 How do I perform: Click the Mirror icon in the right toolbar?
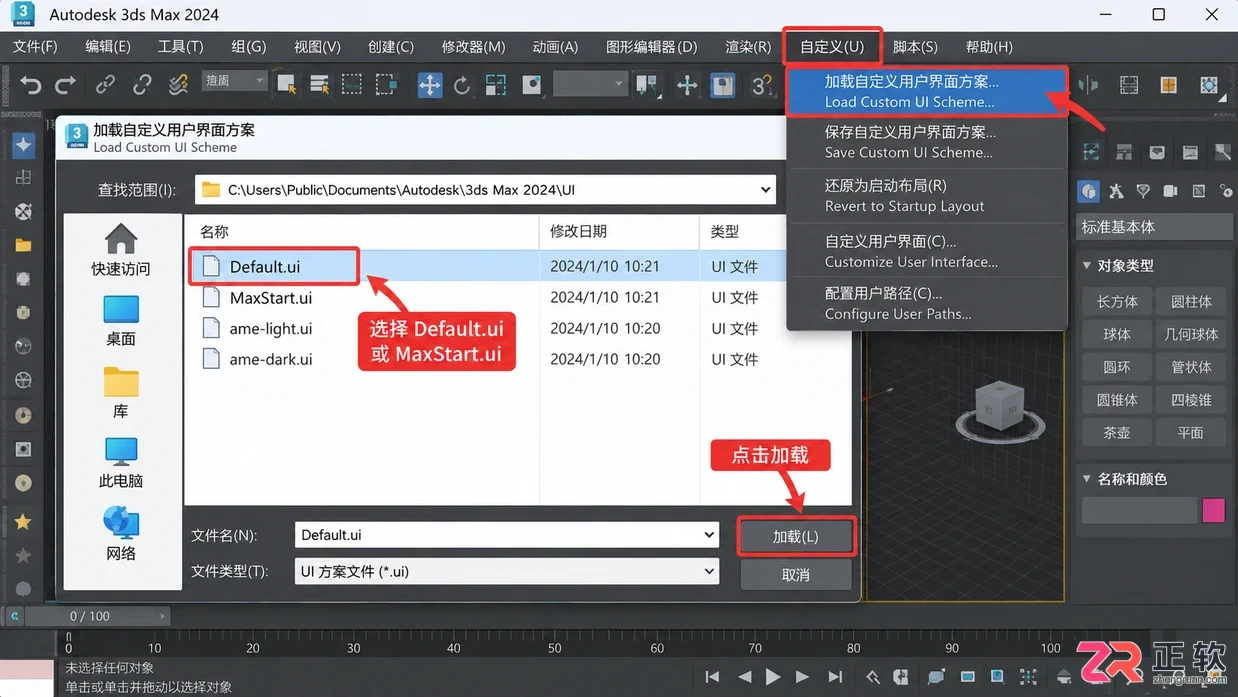(x=1089, y=85)
